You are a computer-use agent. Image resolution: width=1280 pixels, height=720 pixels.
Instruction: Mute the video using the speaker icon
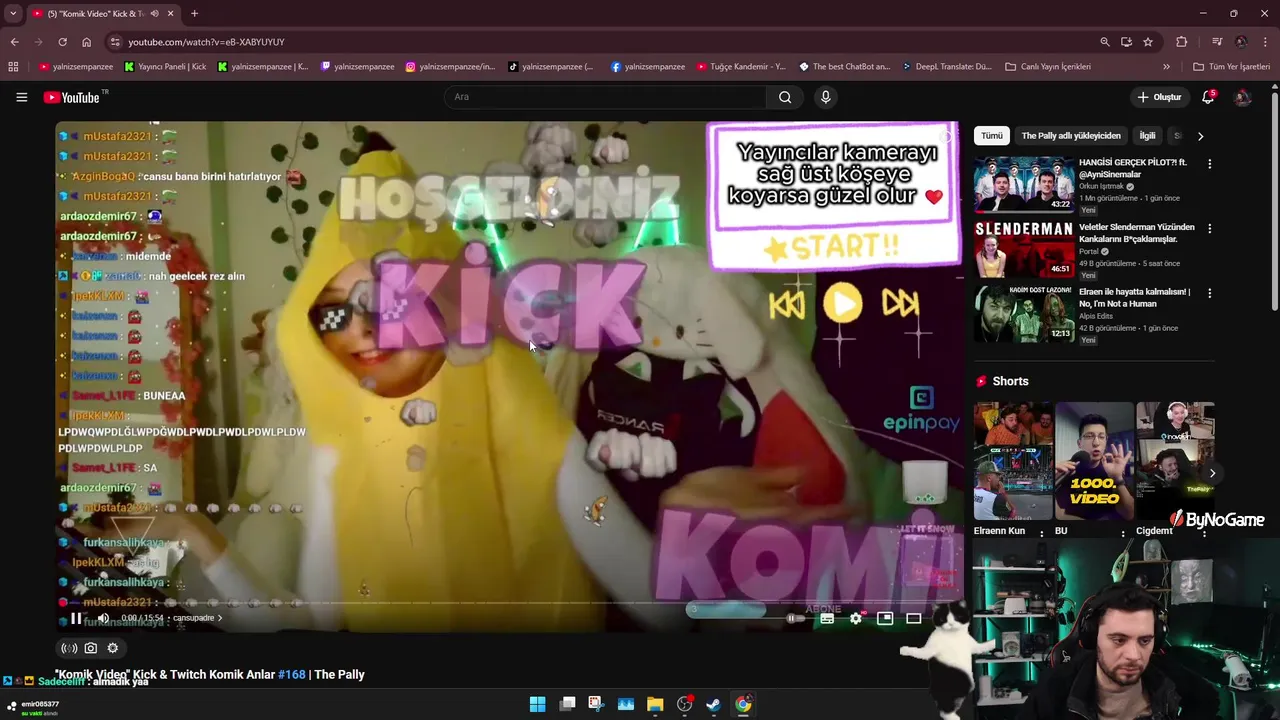point(103,618)
